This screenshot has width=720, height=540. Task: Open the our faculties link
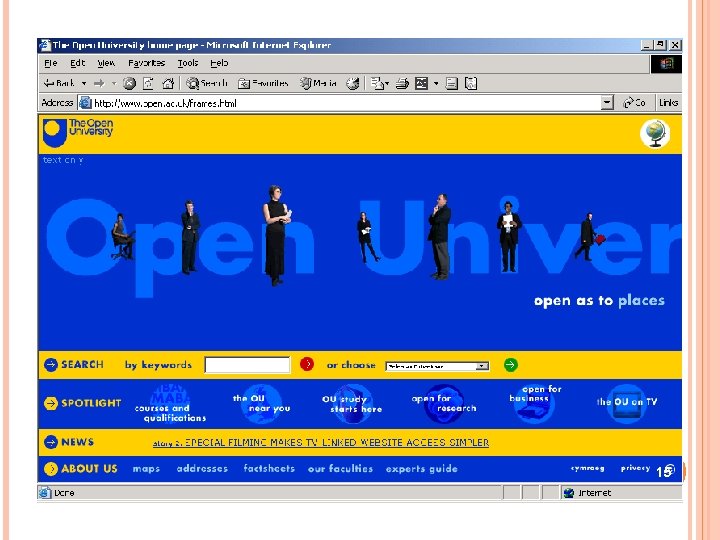point(340,469)
